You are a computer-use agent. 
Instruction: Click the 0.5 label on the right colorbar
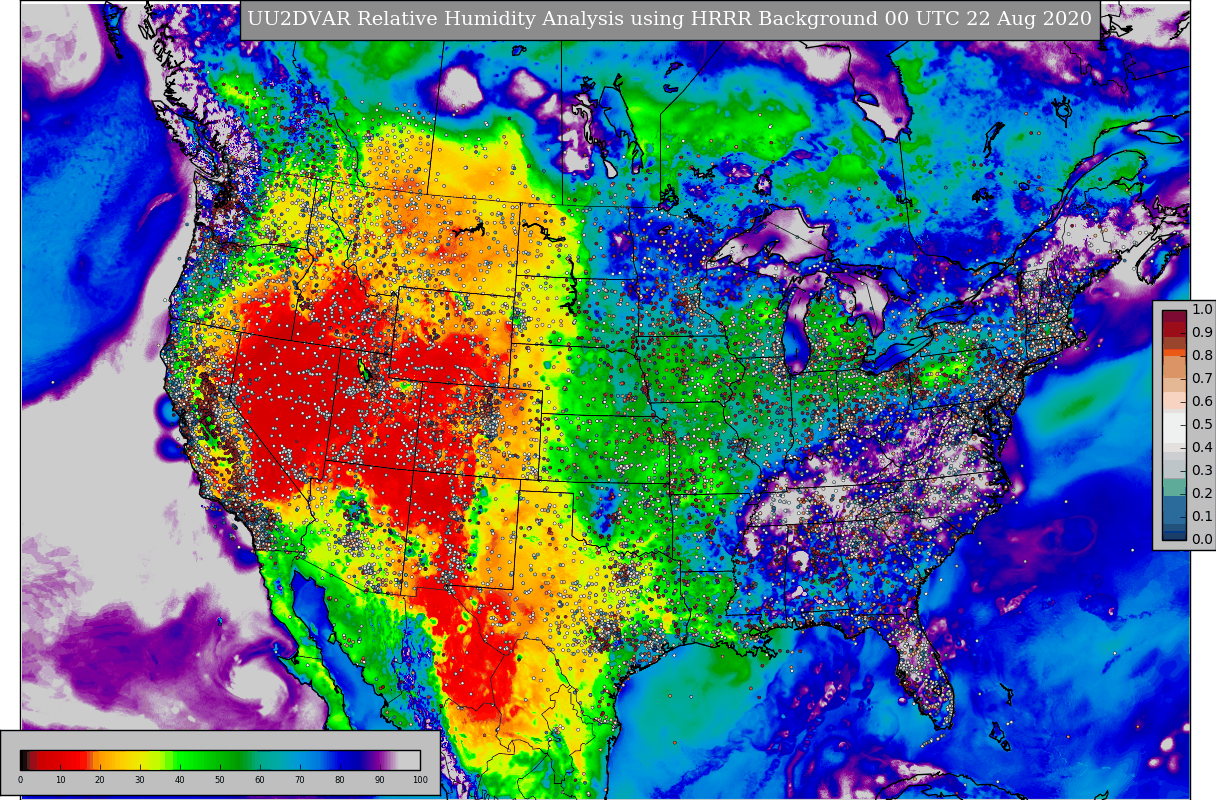click(x=1202, y=425)
